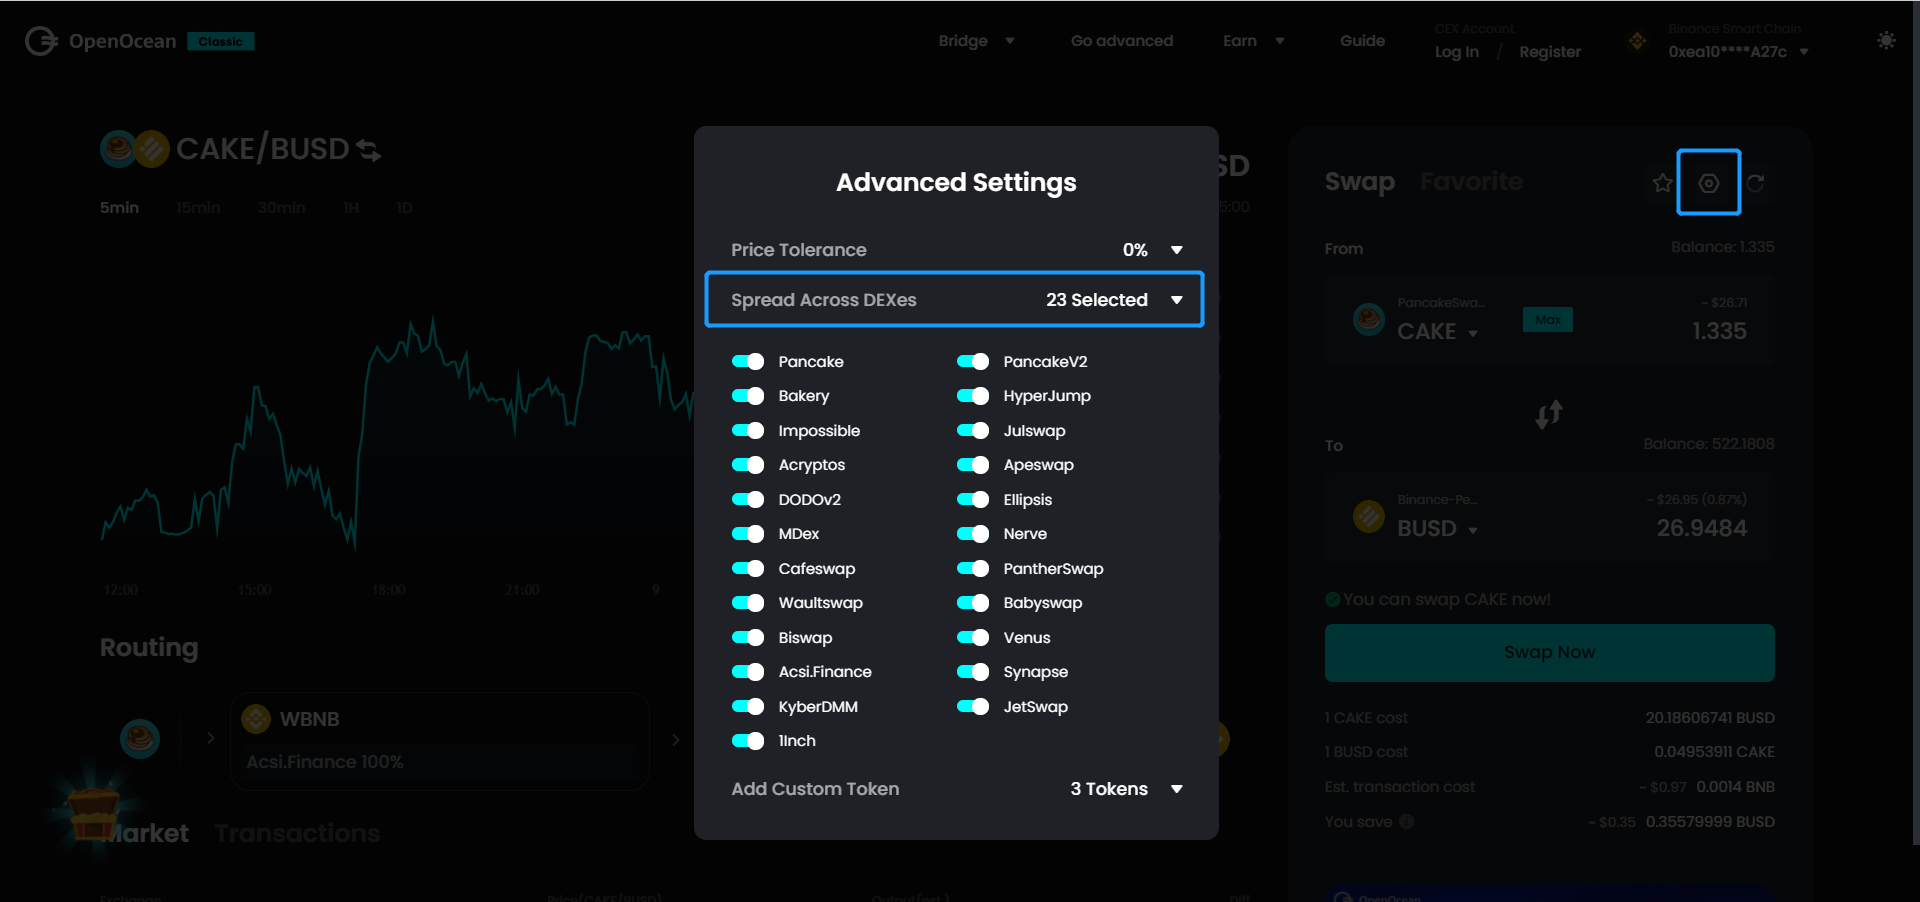
Task: Open the Market tab
Action: click(x=146, y=834)
